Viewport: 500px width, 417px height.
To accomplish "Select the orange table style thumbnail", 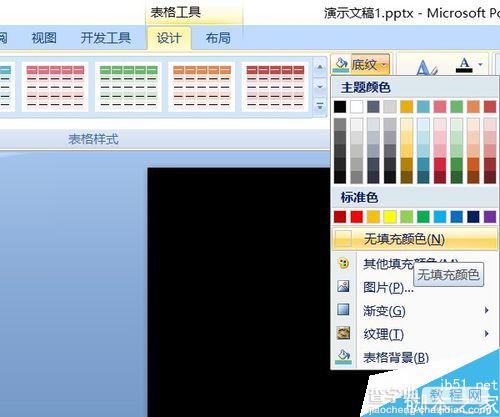I will tap(202, 87).
